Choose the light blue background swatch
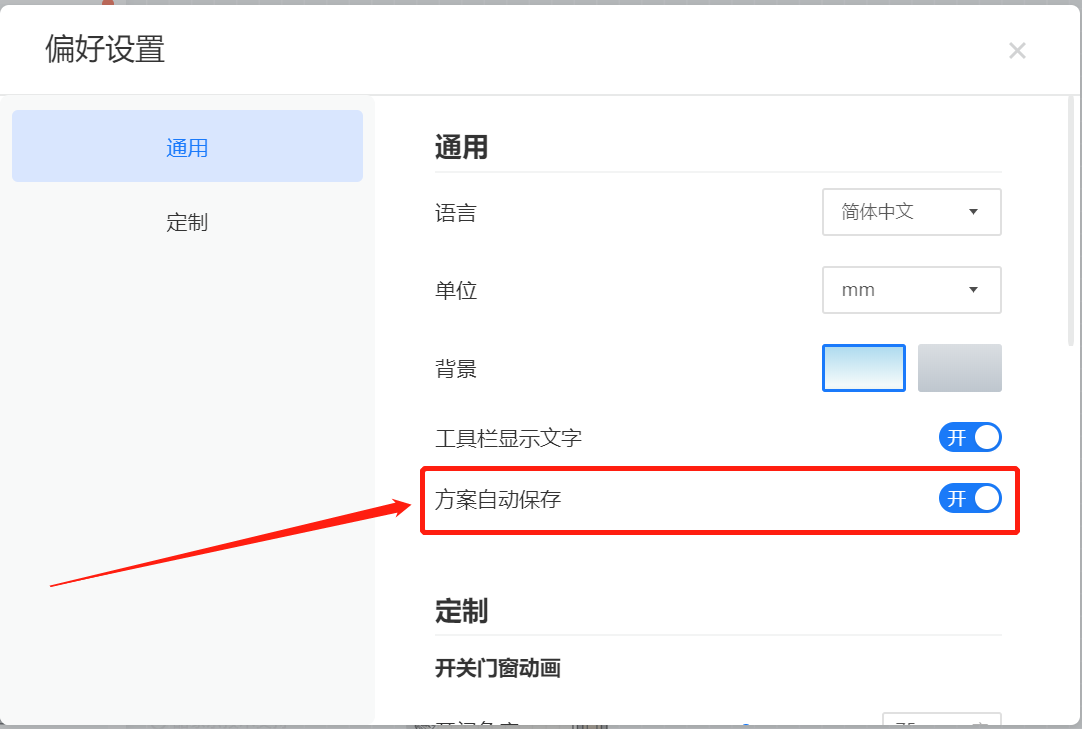 click(x=863, y=368)
